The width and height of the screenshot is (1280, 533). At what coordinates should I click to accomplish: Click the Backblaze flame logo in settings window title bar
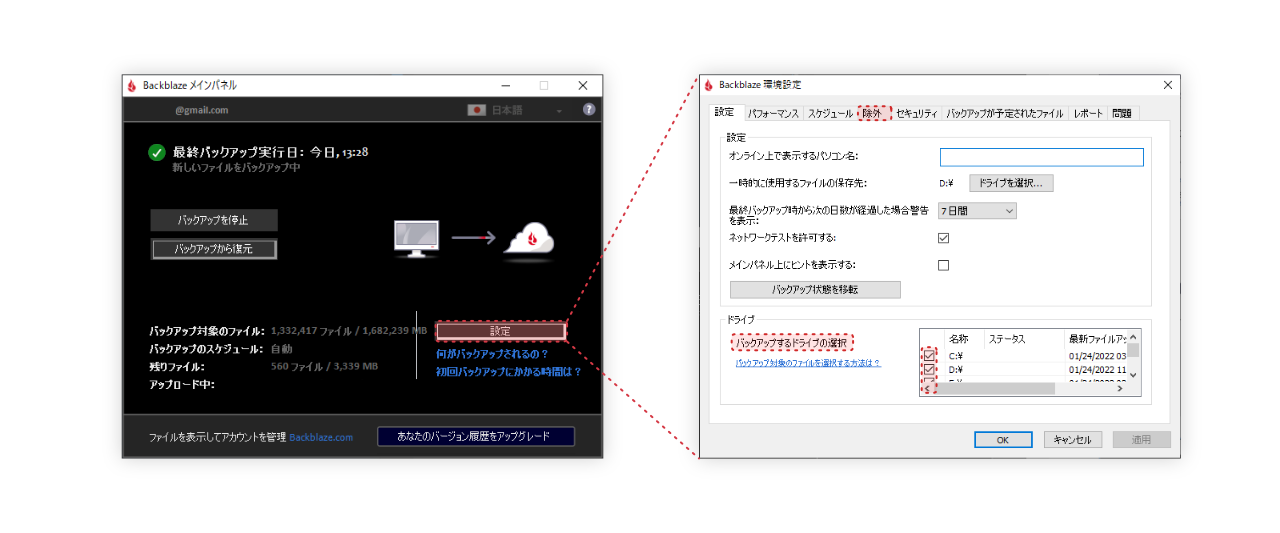[x=708, y=85]
